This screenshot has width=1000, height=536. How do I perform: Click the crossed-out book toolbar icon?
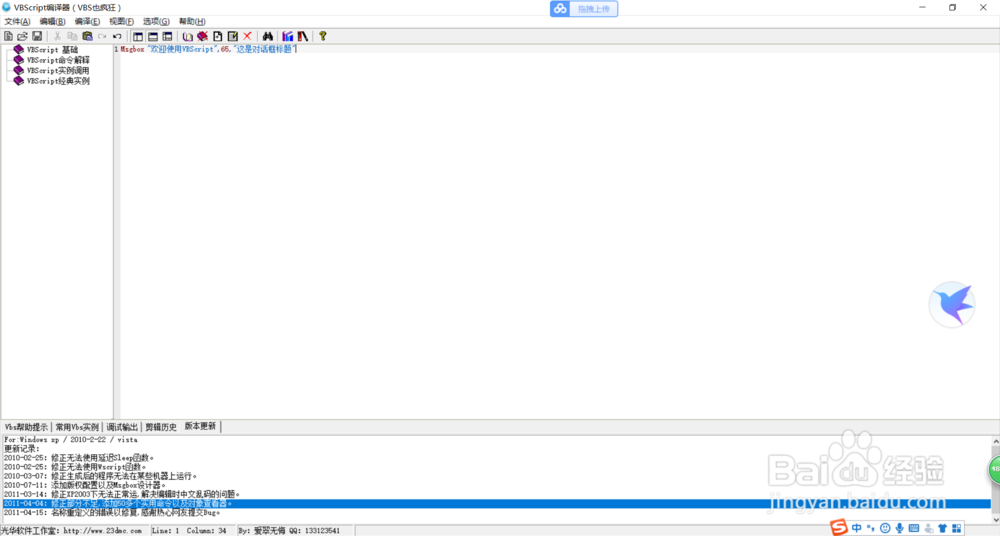[x=203, y=36]
